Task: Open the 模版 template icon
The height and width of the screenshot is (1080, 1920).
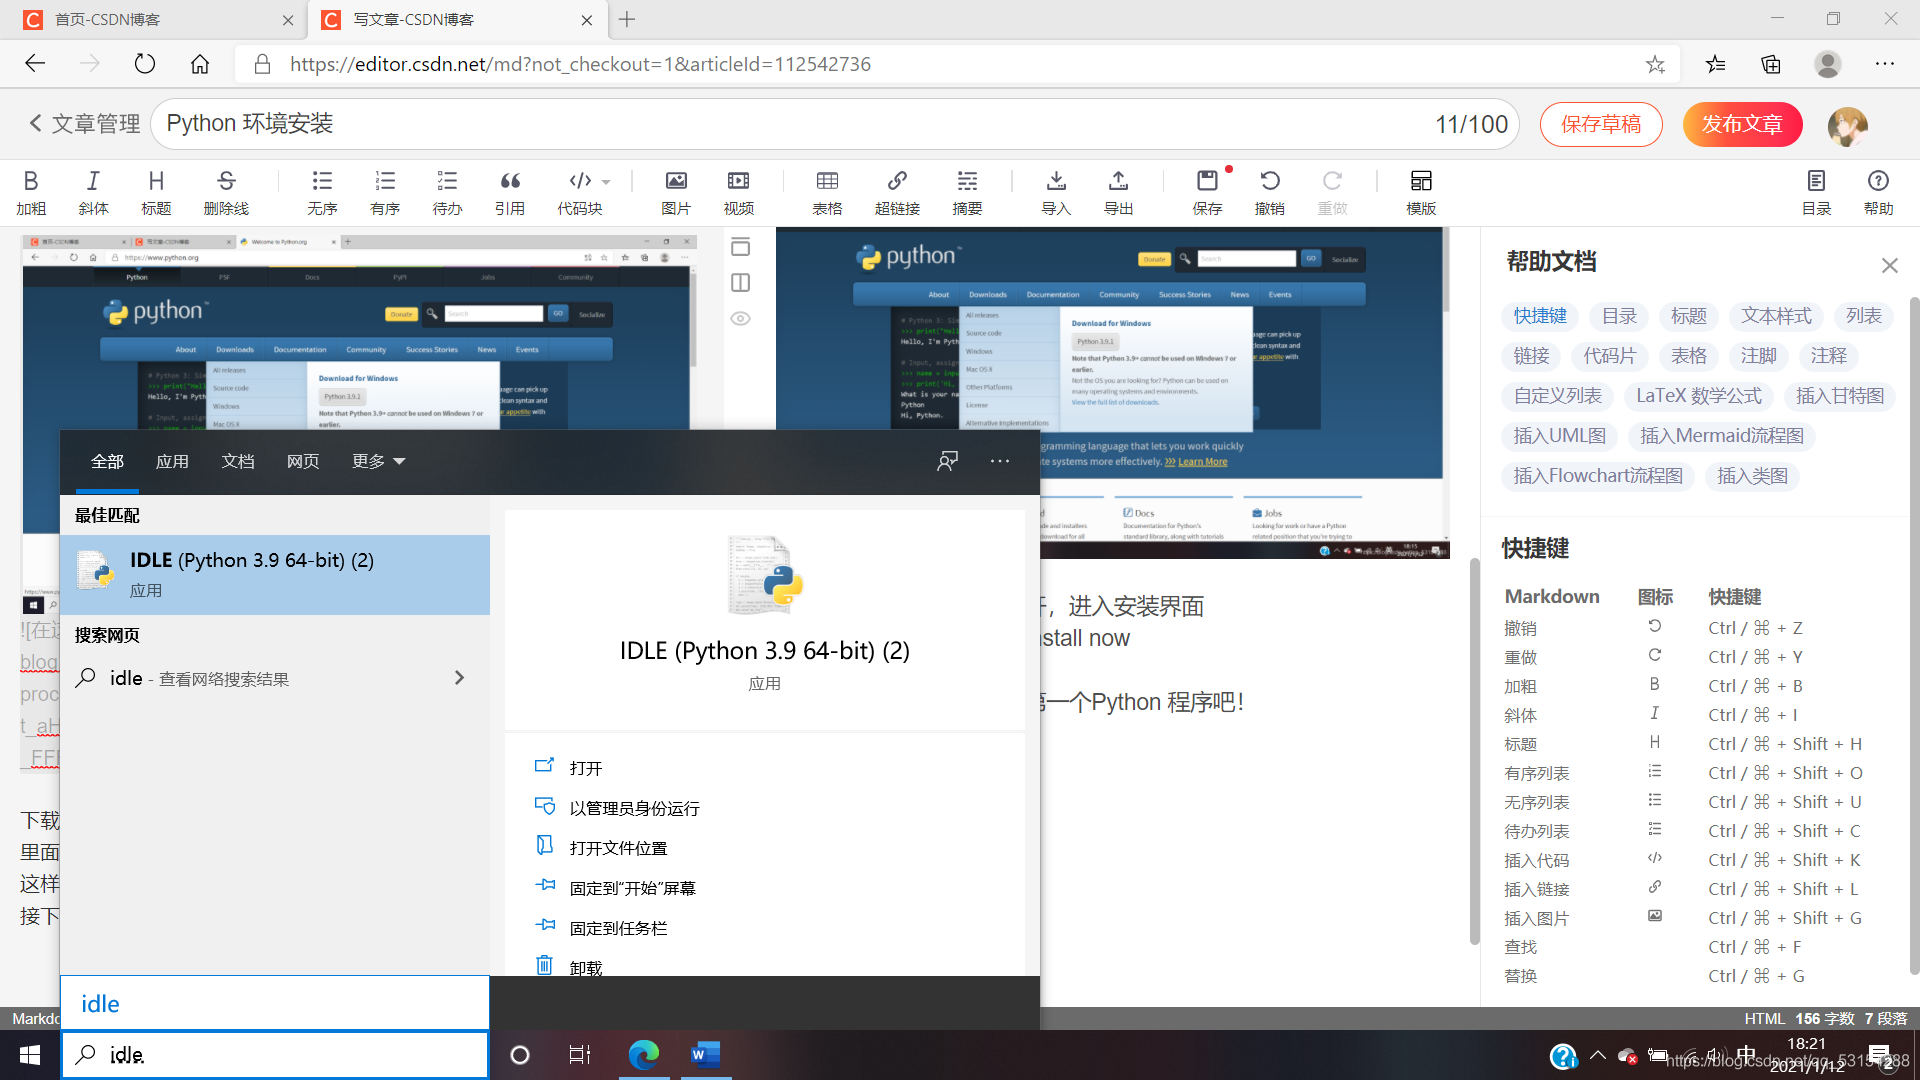Action: [x=1421, y=192]
